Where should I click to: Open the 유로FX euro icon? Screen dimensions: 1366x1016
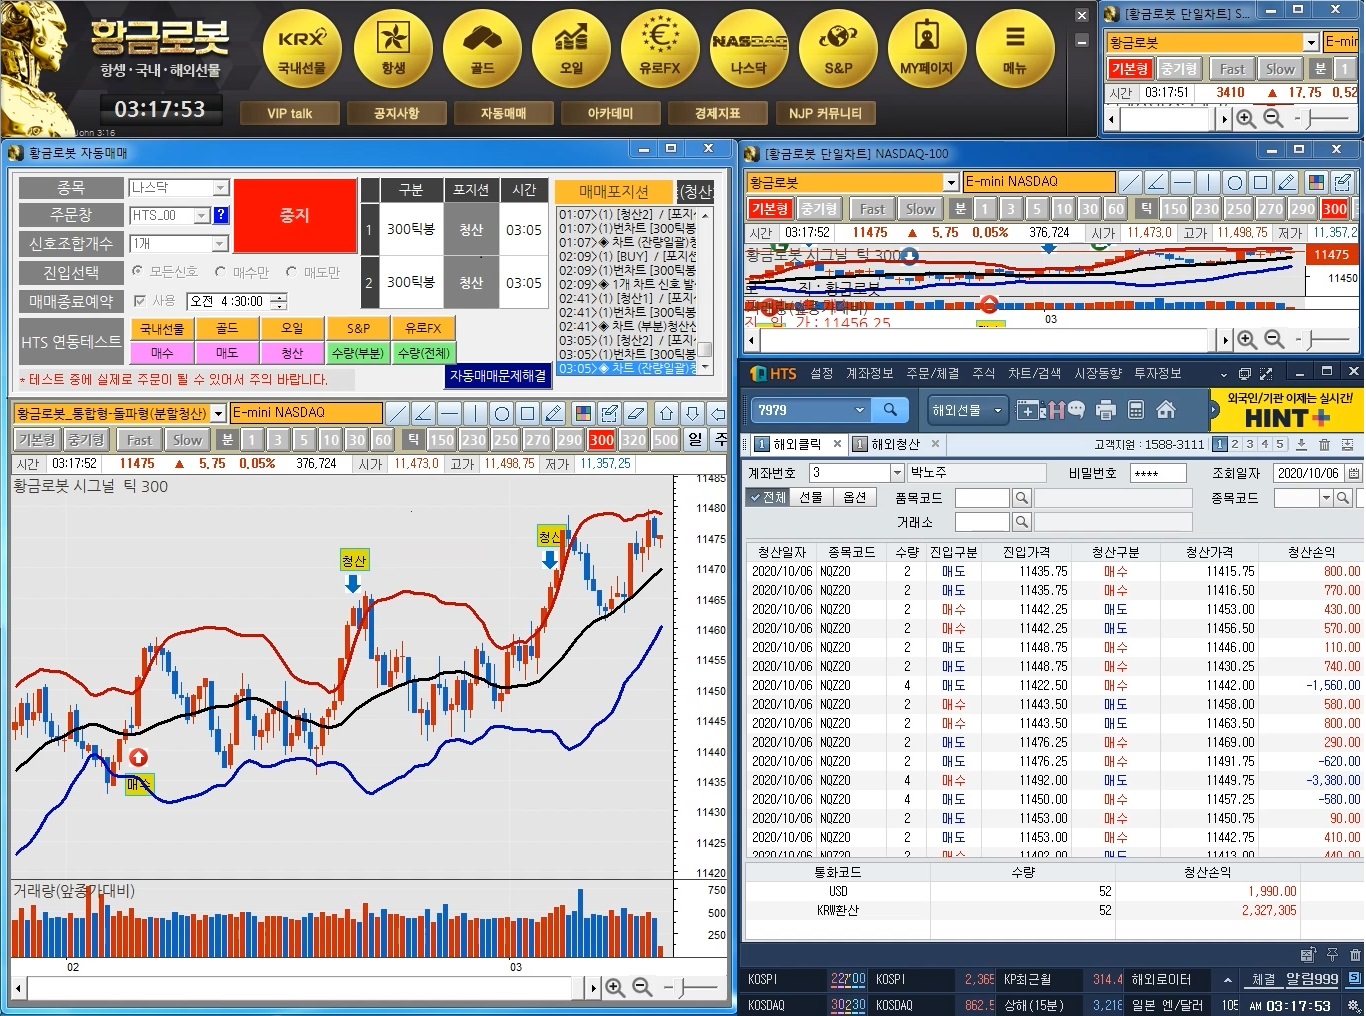(x=660, y=48)
